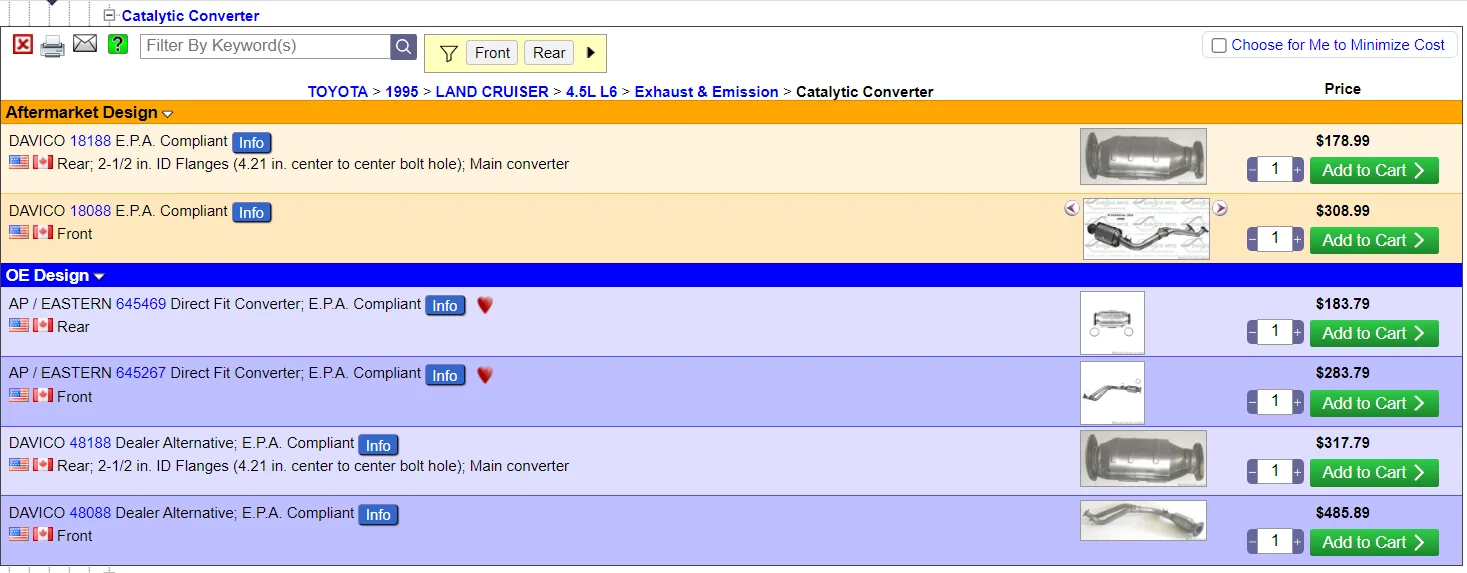Increase quantity for AP / EASTERN 645469
The image size is (1467, 573).
pyautogui.click(x=1298, y=333)
